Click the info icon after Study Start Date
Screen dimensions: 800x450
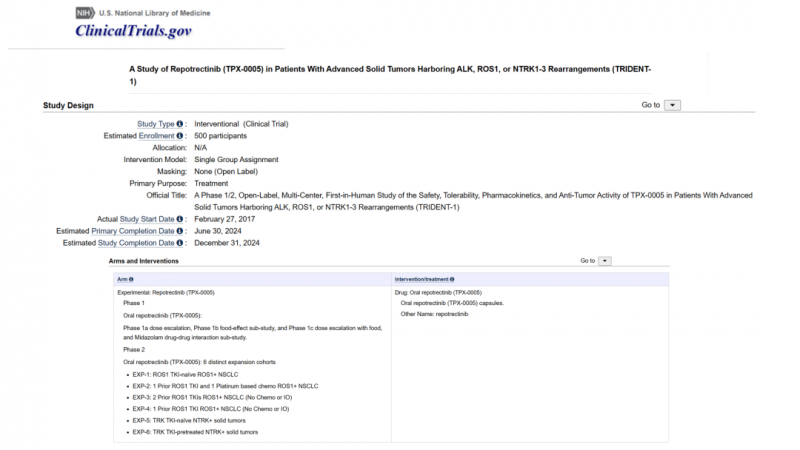click(x=180, y=219)
